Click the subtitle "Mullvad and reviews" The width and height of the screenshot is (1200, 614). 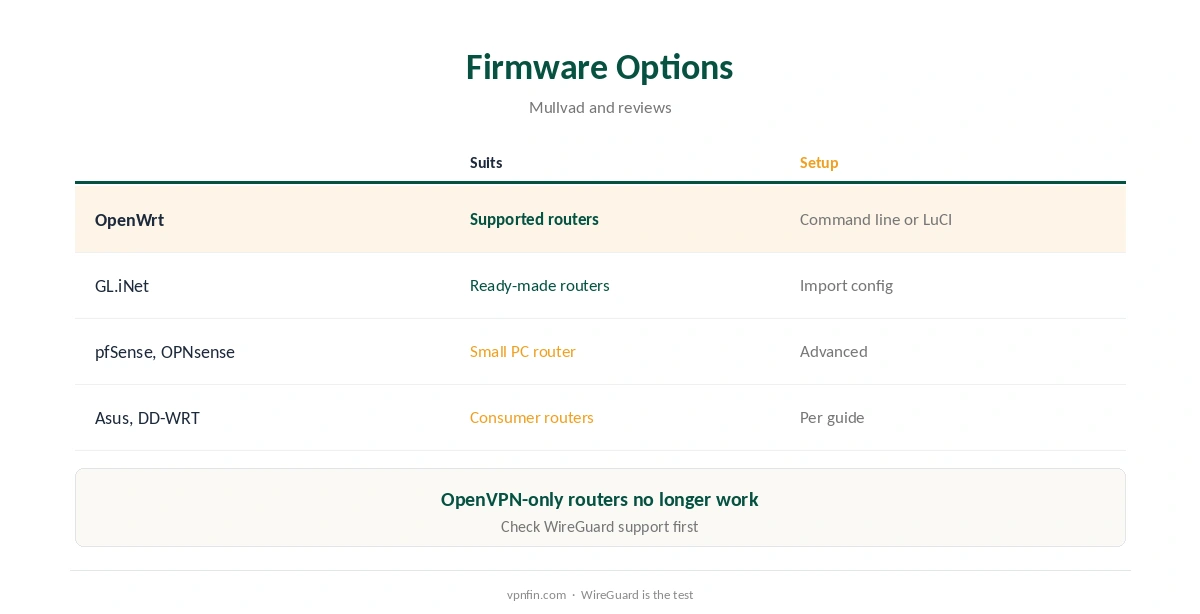[x=600, y=108]
